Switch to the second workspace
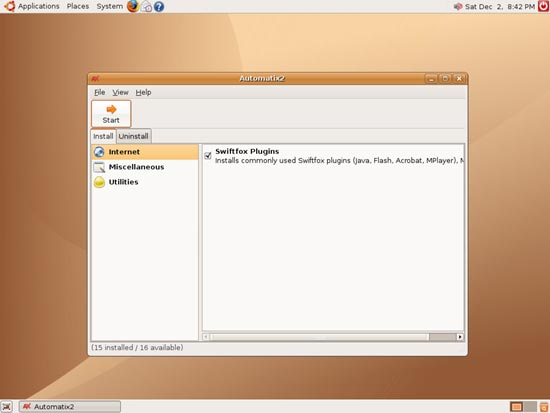This screenshot has height=413, width=550. click(530, 407)
